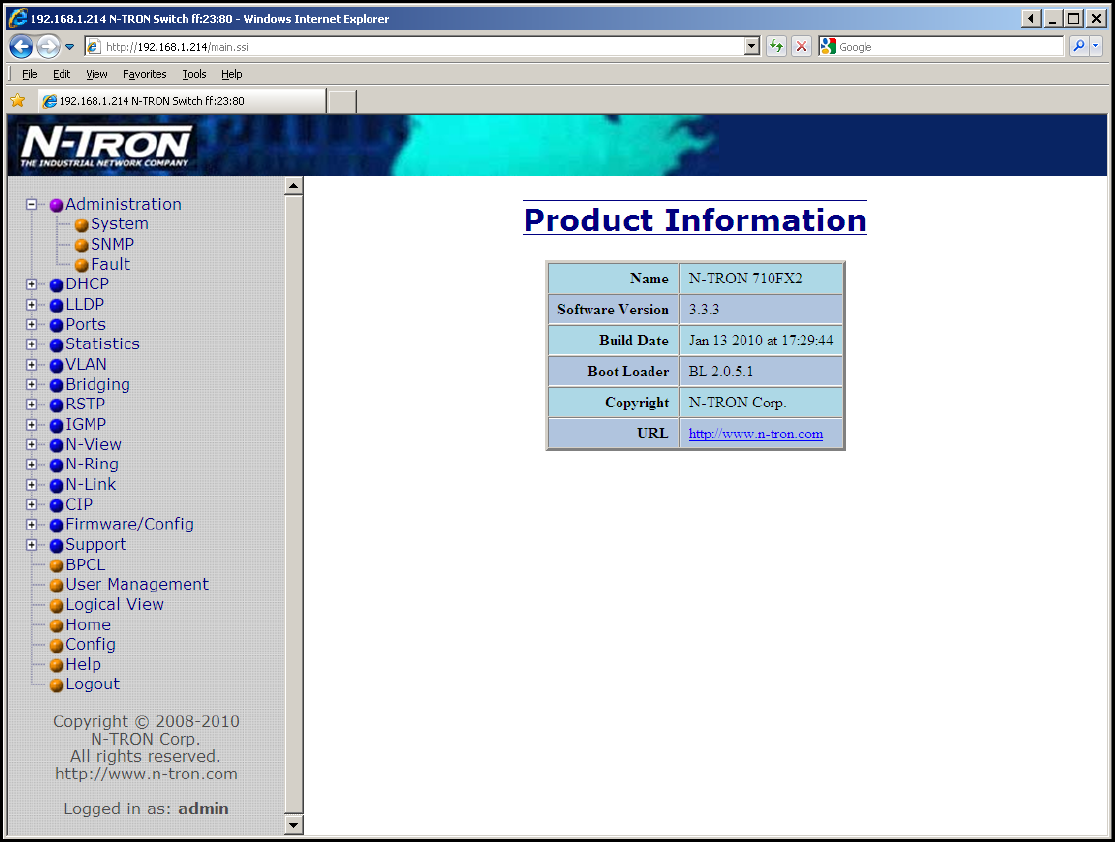Click the orange ball icon beside SNMP

[x=82, y=245]
